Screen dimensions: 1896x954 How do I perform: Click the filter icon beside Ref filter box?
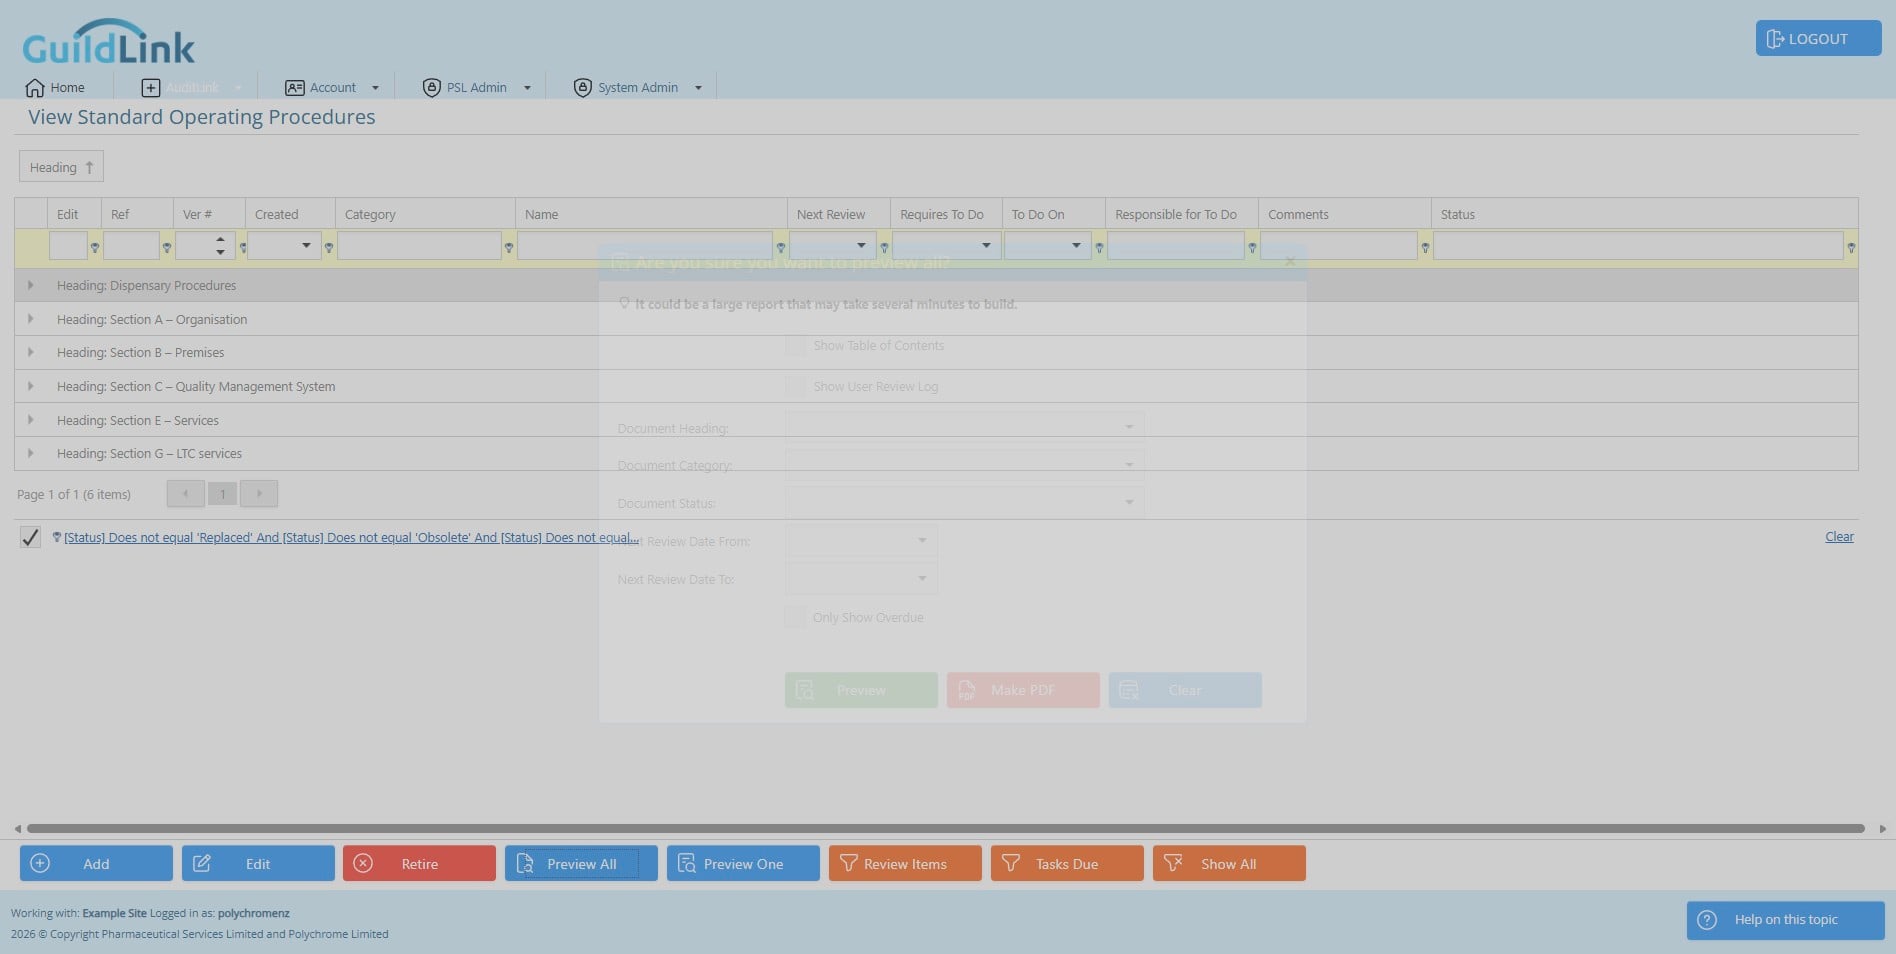pyautogui.click(x=167, y=247)
